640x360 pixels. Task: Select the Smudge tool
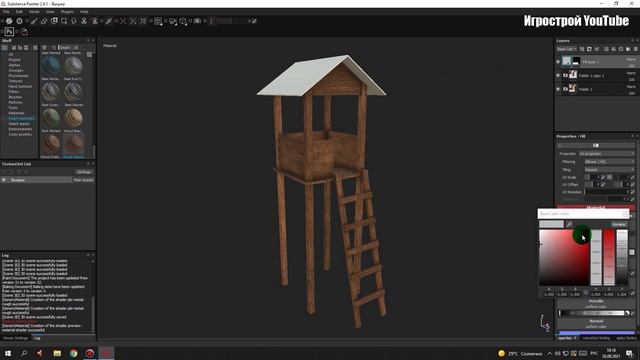click(x=74, y=21)
